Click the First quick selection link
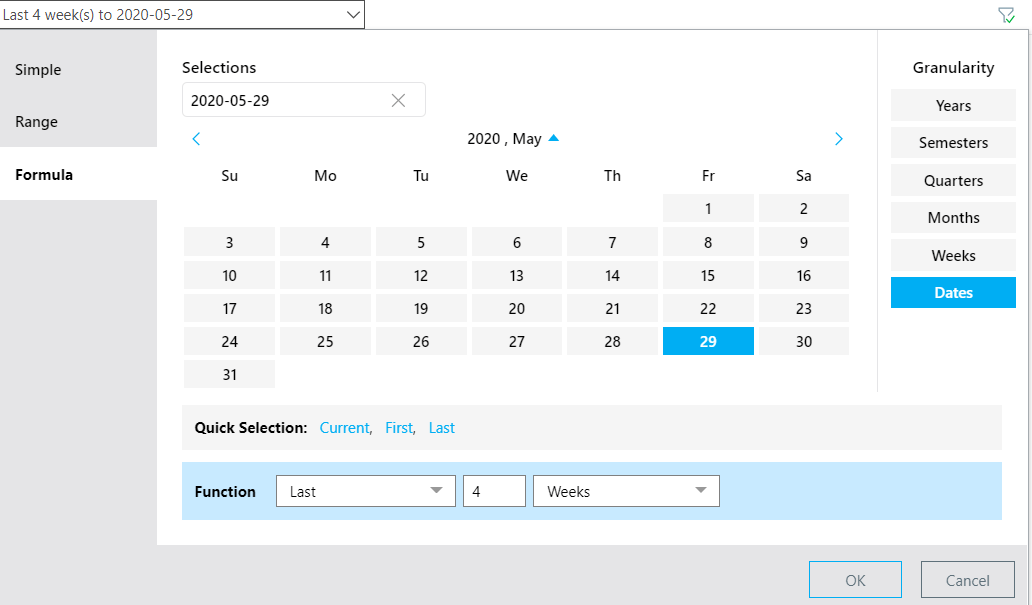 399,428
